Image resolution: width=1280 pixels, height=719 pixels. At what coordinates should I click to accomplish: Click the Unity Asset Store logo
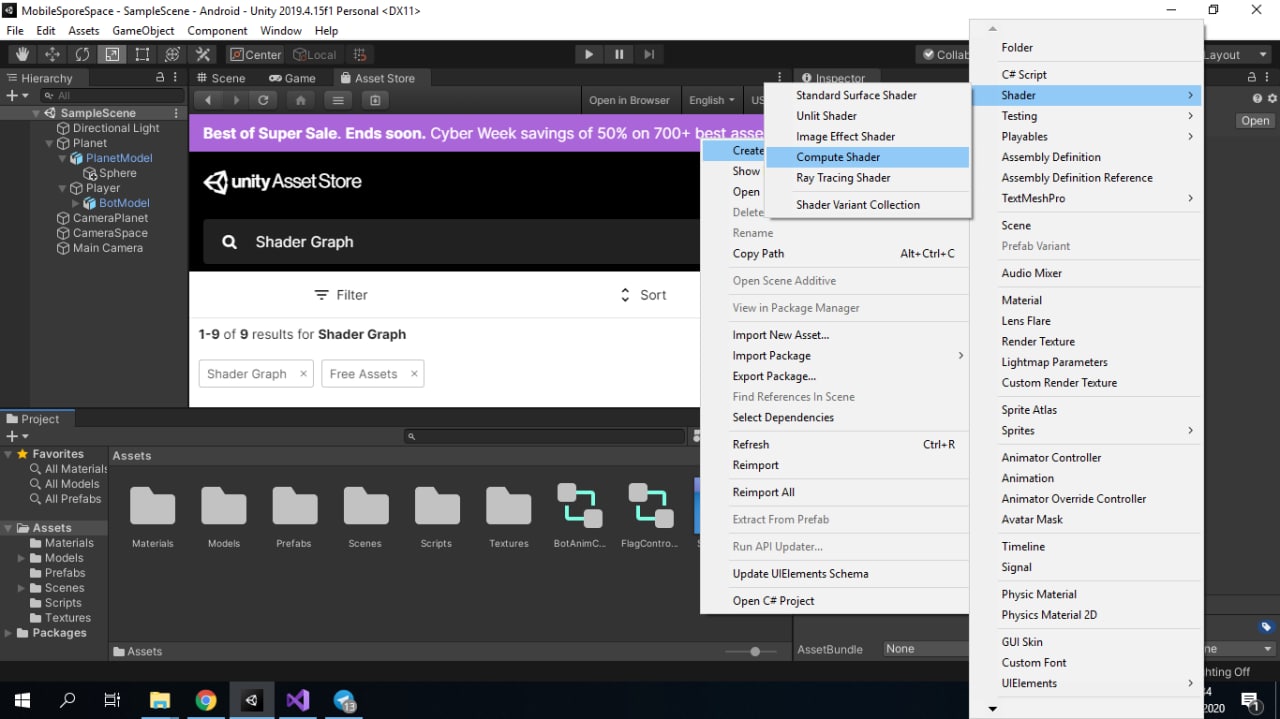[282, 182]
